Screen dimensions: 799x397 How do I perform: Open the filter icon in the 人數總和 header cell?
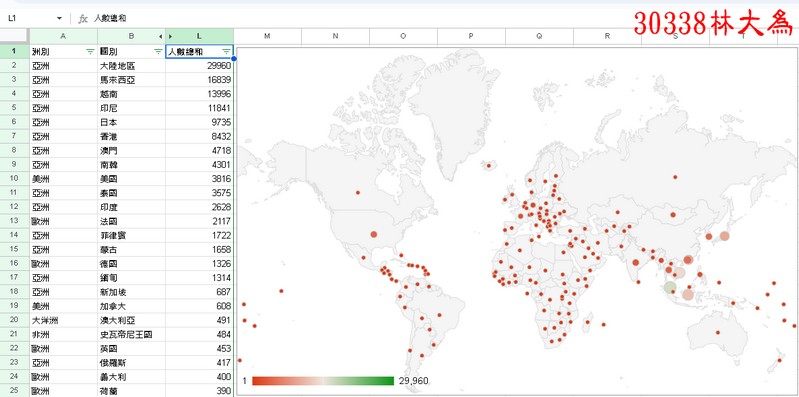click(x=226, y=51)
